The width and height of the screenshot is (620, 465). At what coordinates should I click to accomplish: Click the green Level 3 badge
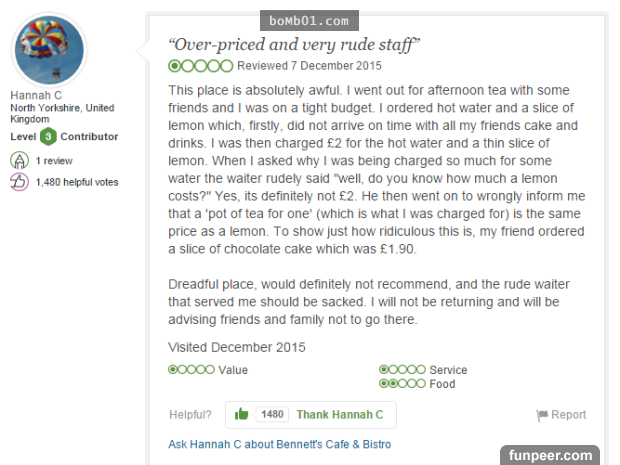(x=47, y=137)
